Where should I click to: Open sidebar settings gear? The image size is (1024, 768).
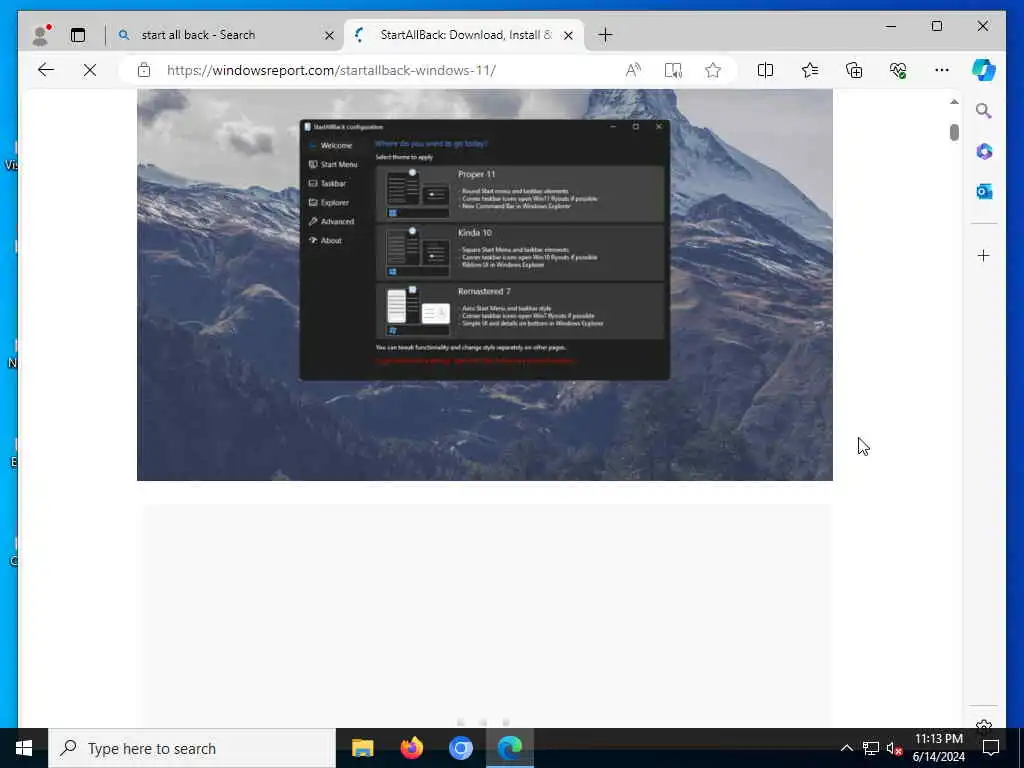984,724
